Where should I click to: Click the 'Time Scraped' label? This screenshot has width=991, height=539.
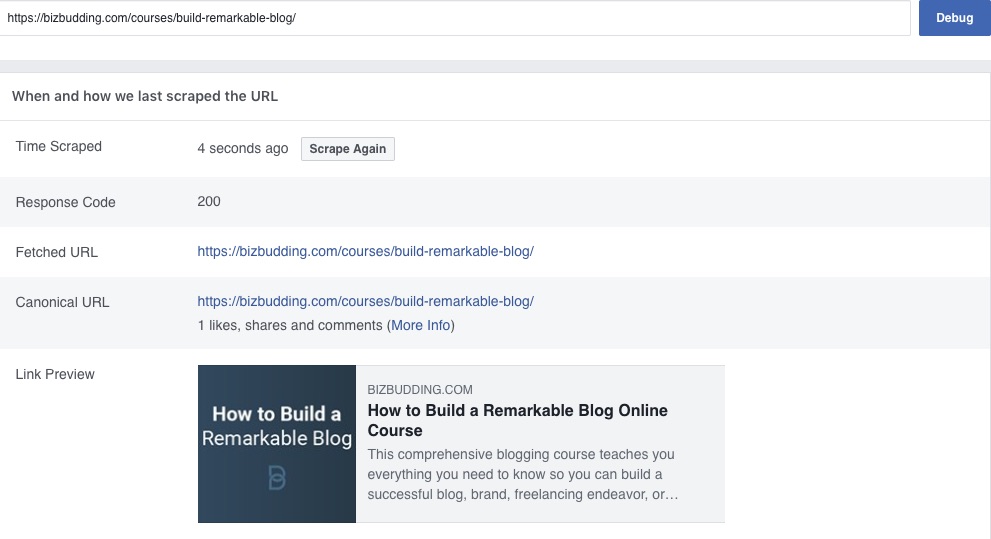(x=59, y=147)
